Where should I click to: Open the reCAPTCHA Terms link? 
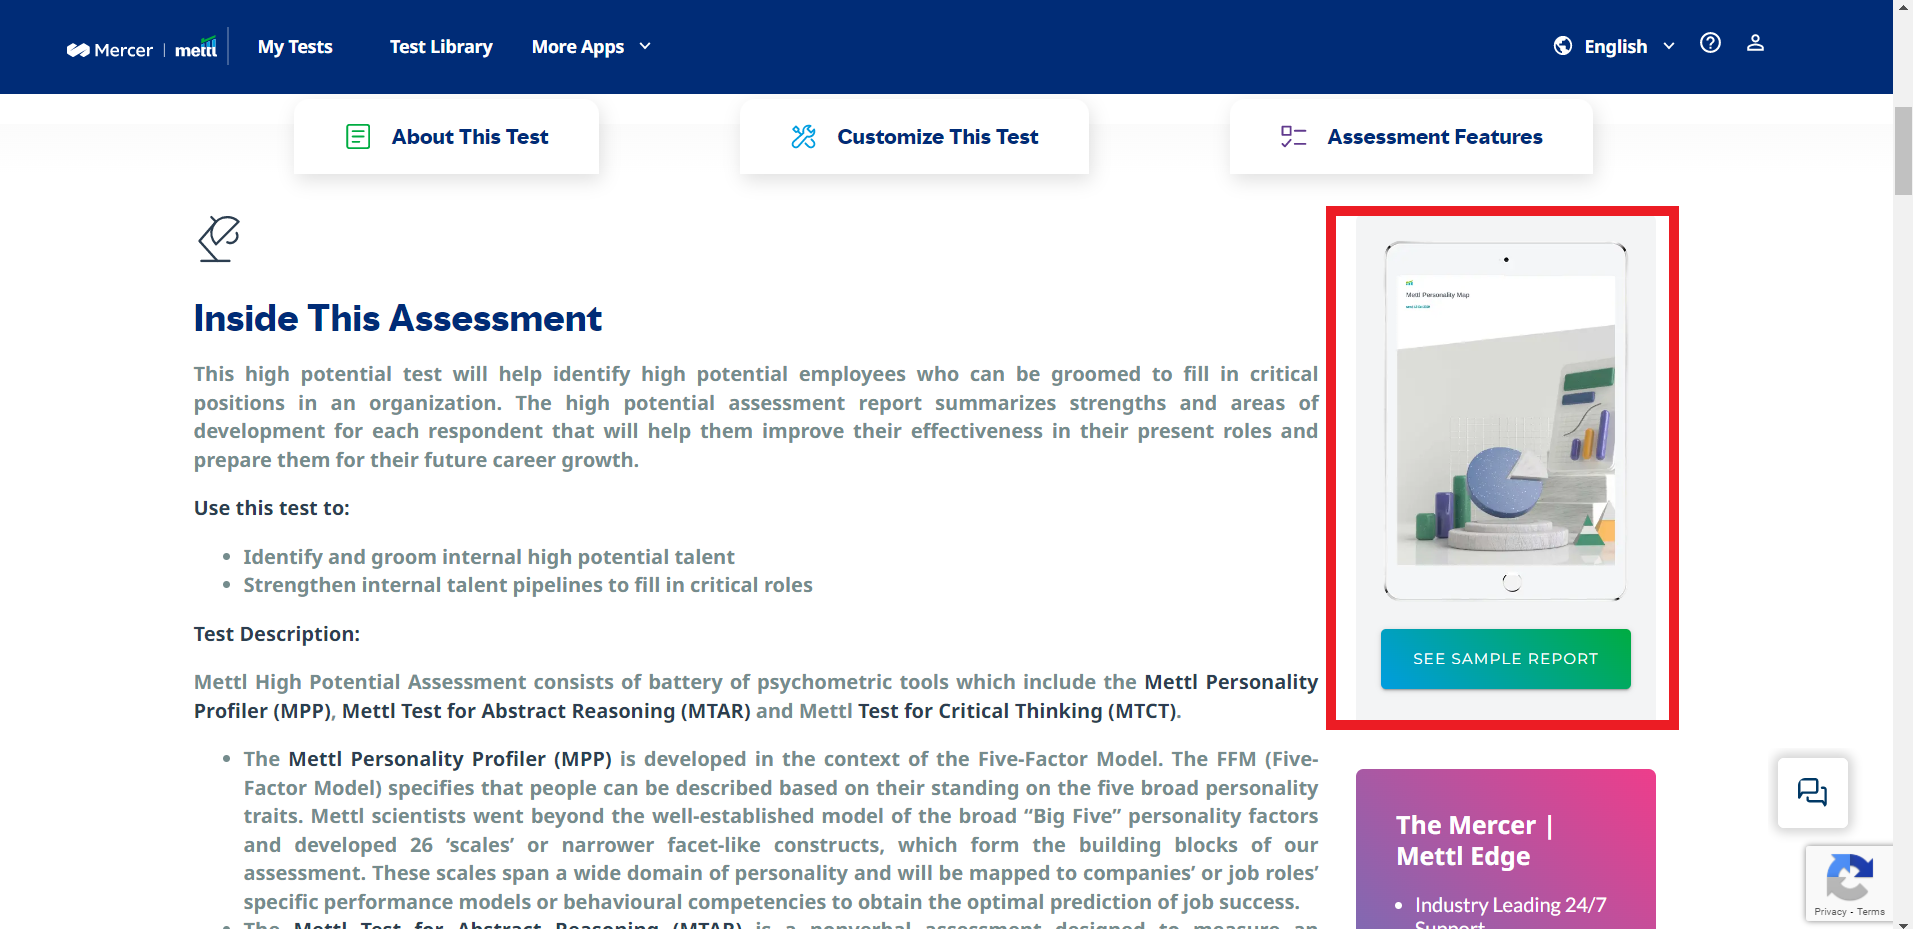[x=1871, y=912]
